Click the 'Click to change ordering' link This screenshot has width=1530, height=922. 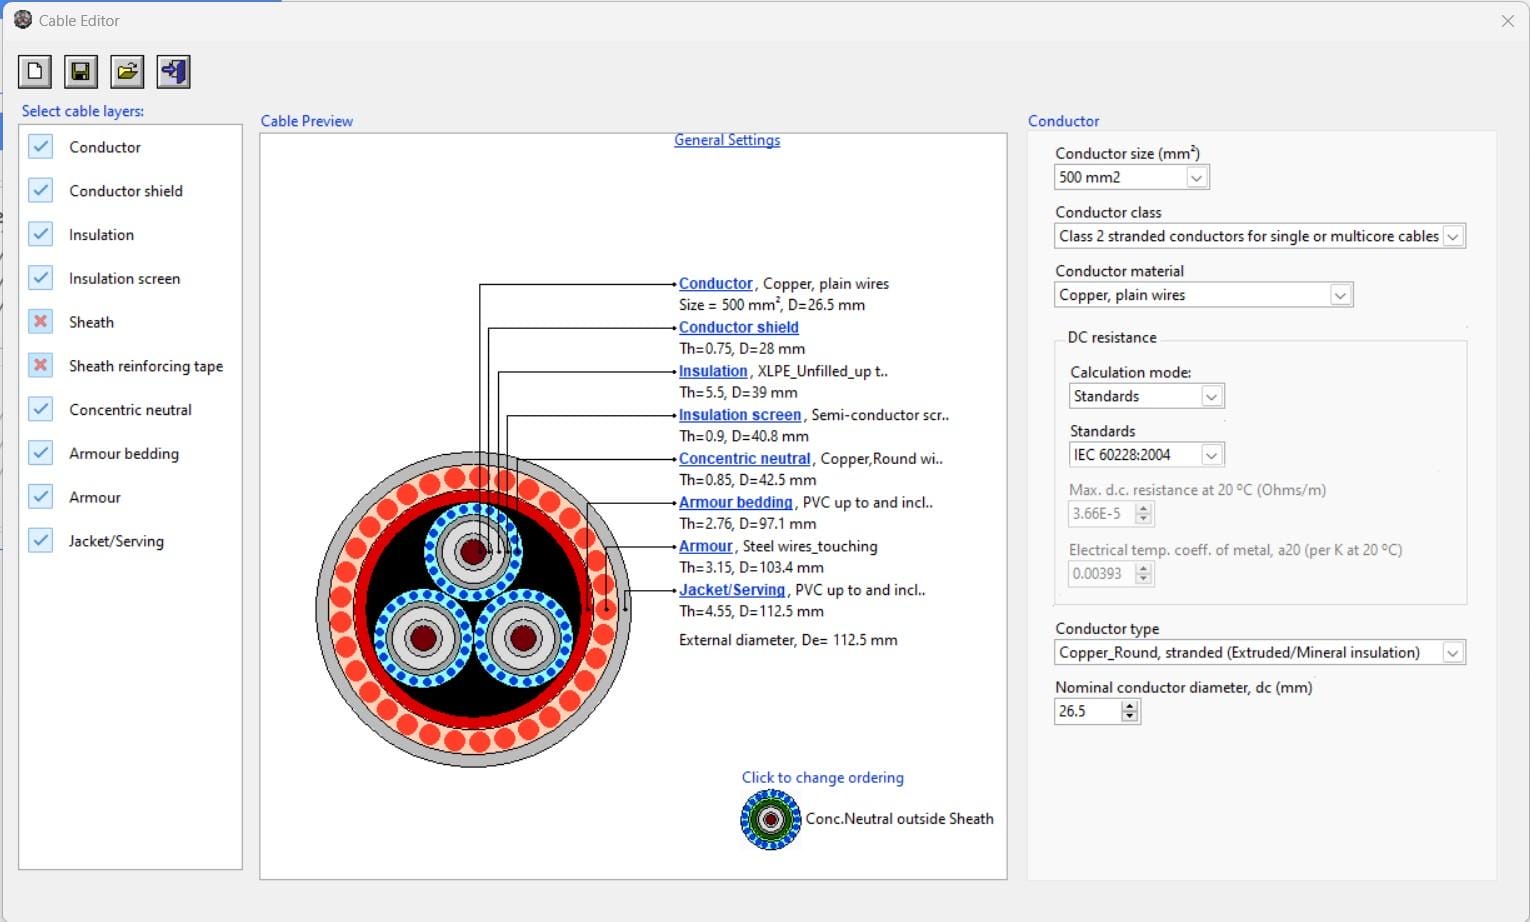pos(822,777)
